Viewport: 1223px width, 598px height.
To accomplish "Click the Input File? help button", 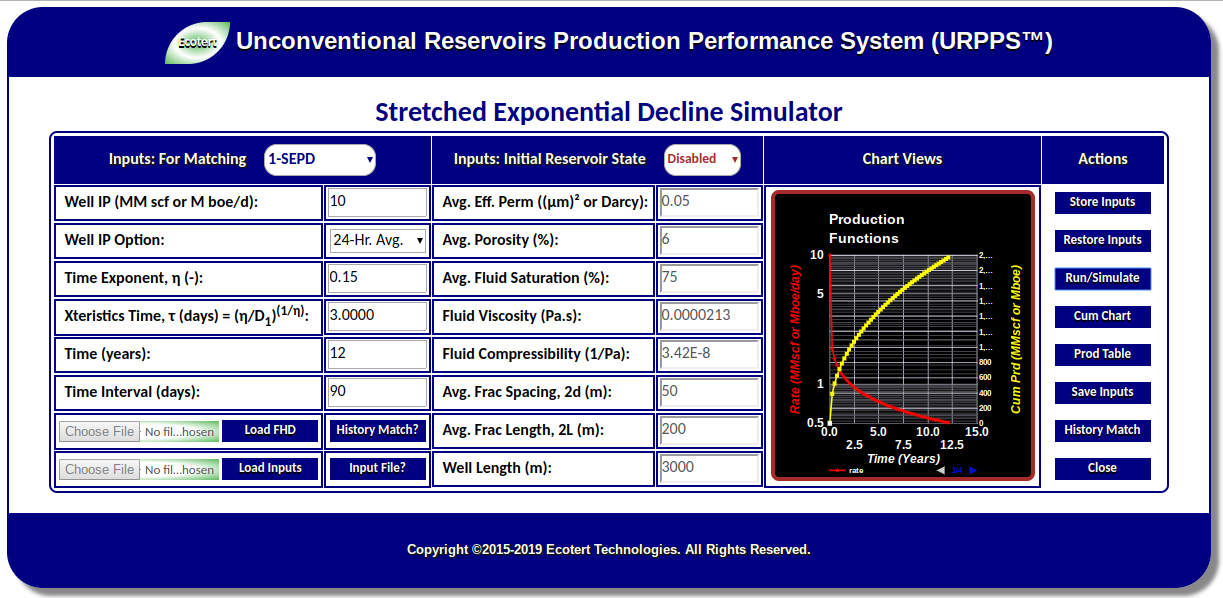I will (378, 468).
